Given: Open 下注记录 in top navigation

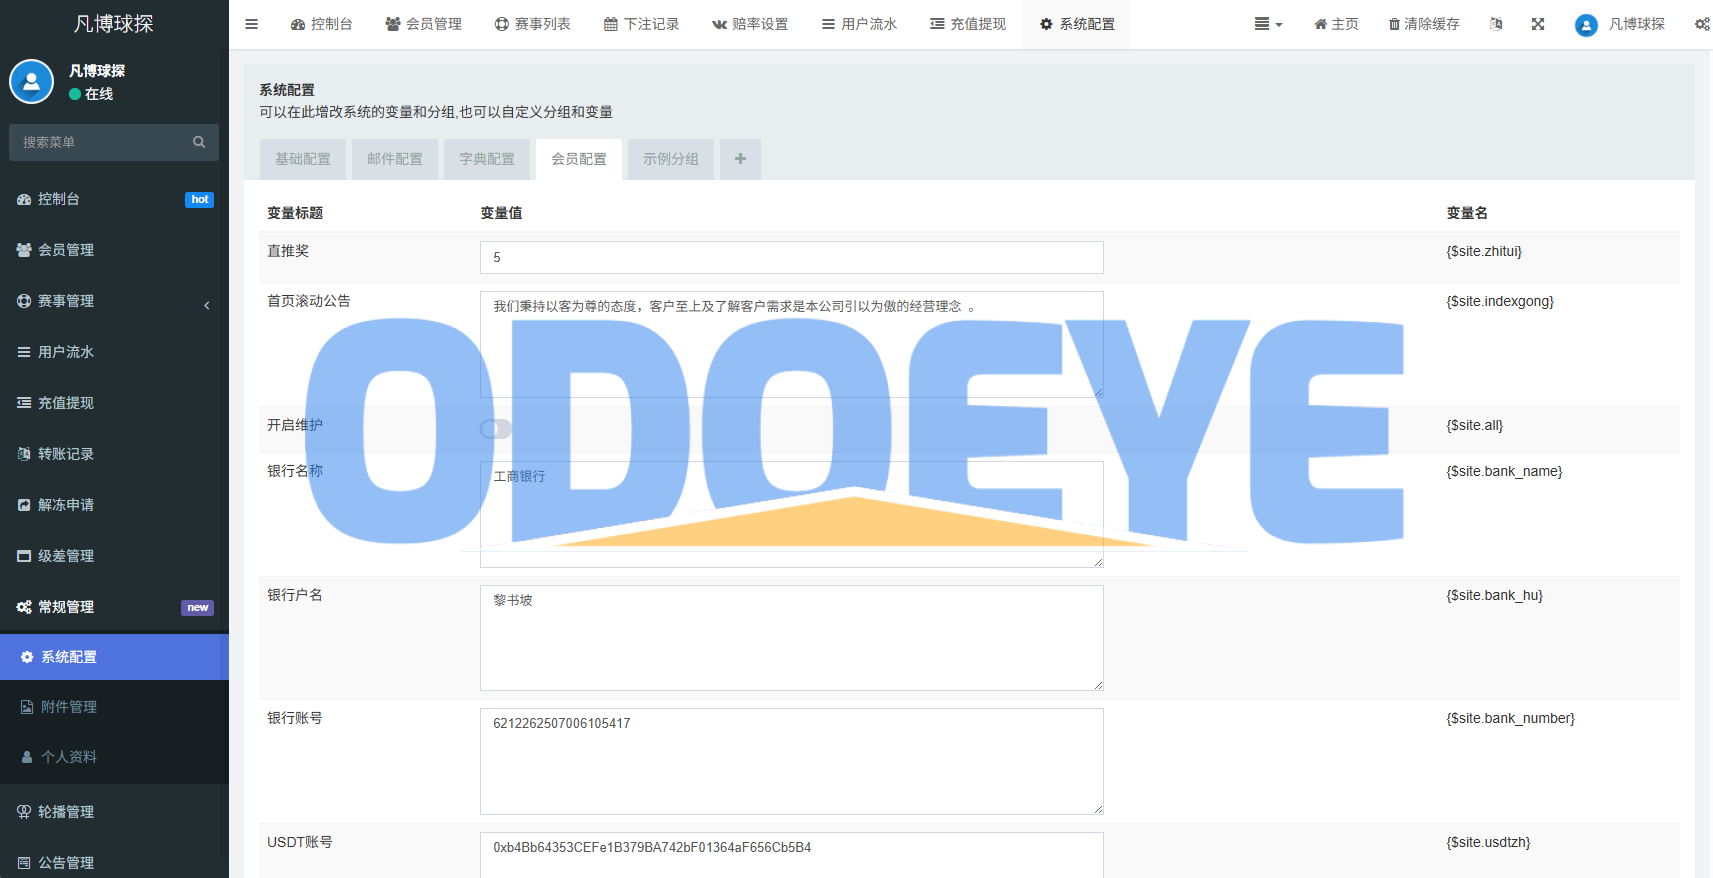Looking at the screenshot, I should 641,24.
